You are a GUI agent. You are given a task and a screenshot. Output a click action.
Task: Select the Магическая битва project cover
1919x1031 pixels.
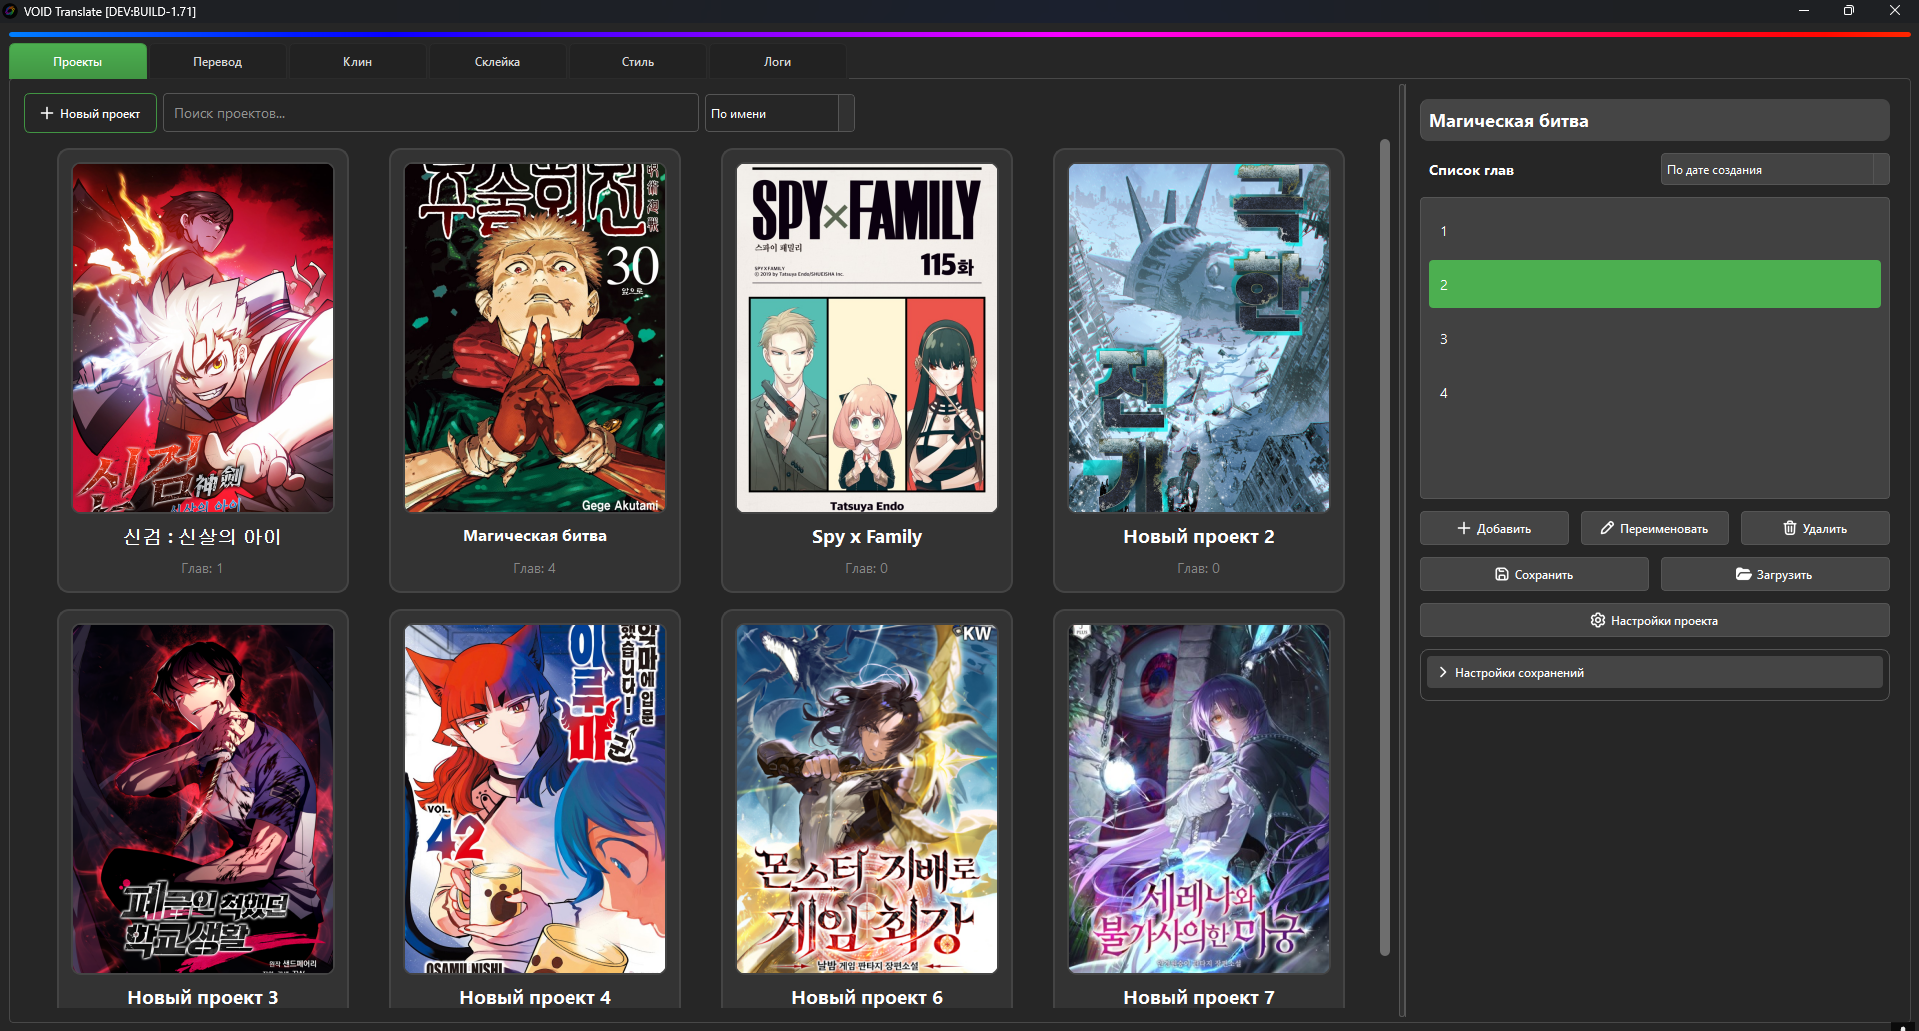point(534,338)
